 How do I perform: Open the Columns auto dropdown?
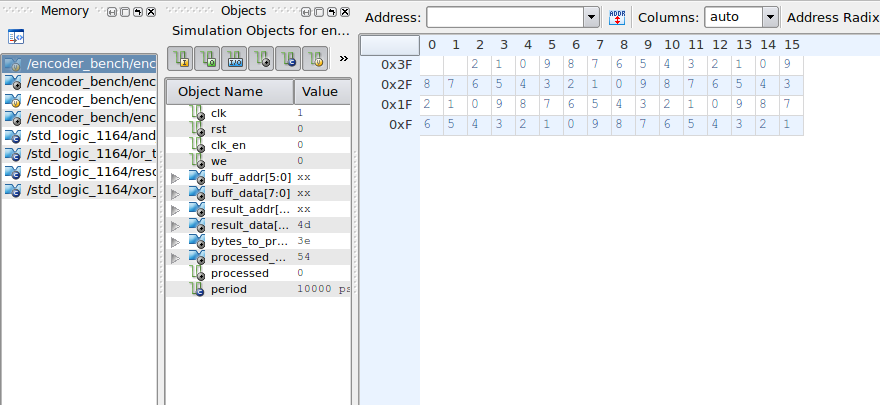(771, 17)
